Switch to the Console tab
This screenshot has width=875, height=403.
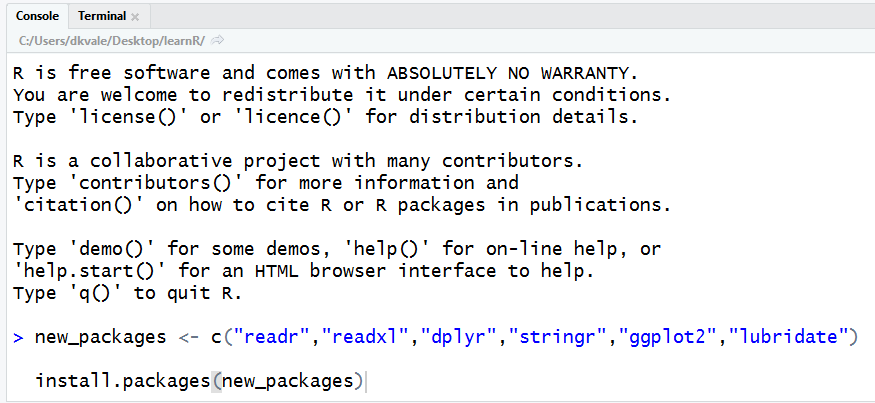tap(37, 16)
